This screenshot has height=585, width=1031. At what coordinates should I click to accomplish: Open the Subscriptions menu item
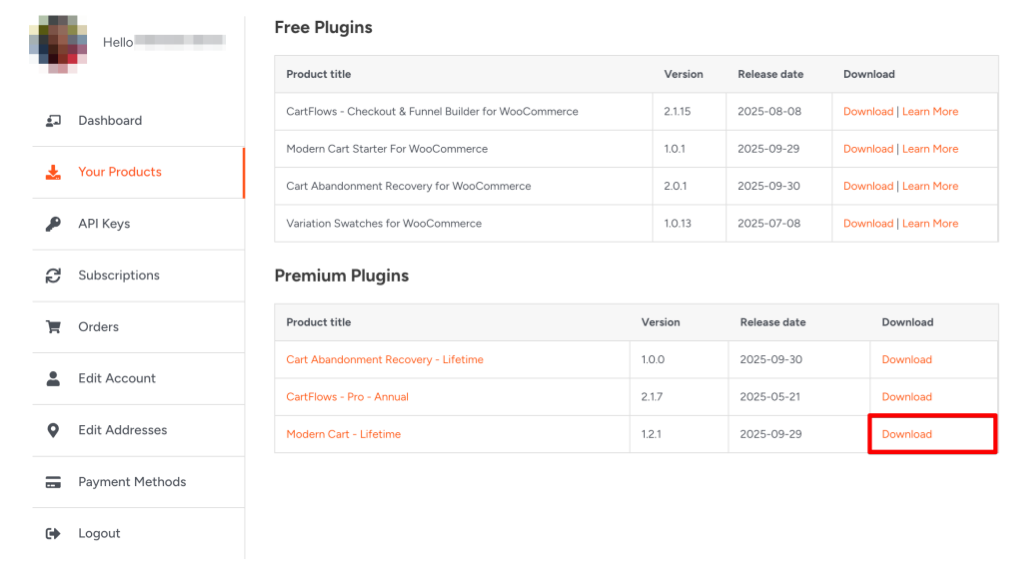(x=118, y=276)
